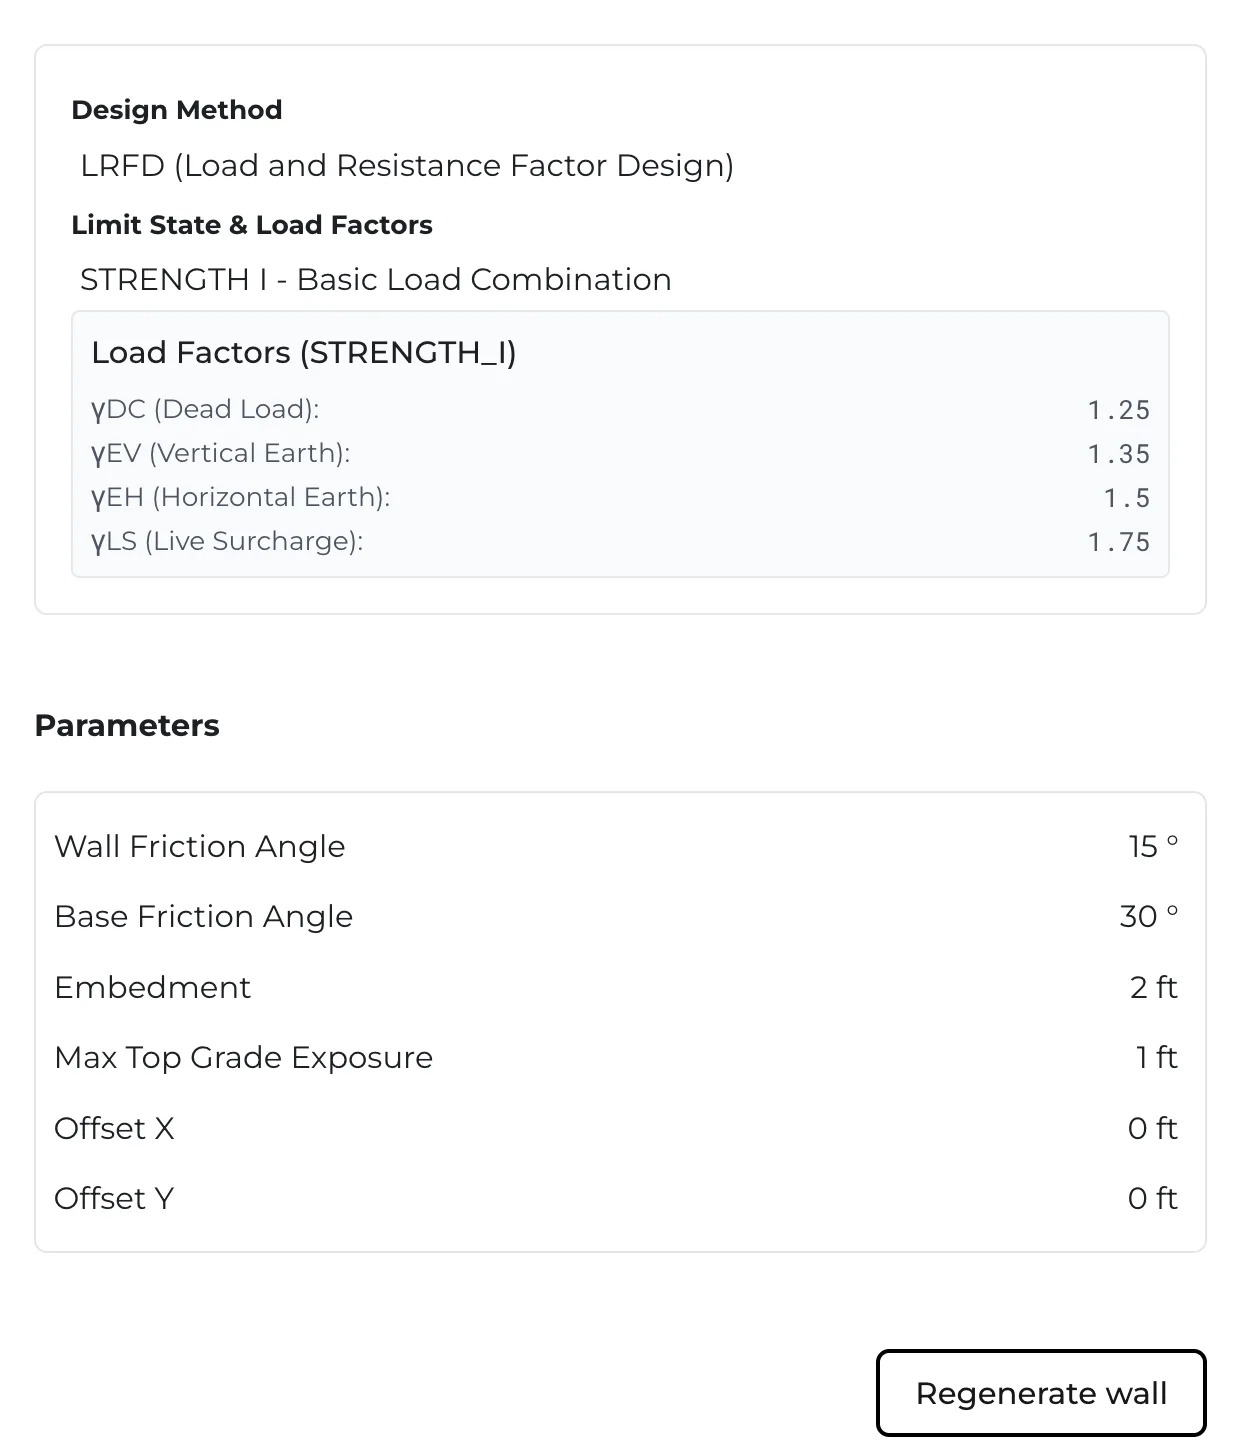Click the Max Top Grade Exposure value

click(x=1157, y=1058)
